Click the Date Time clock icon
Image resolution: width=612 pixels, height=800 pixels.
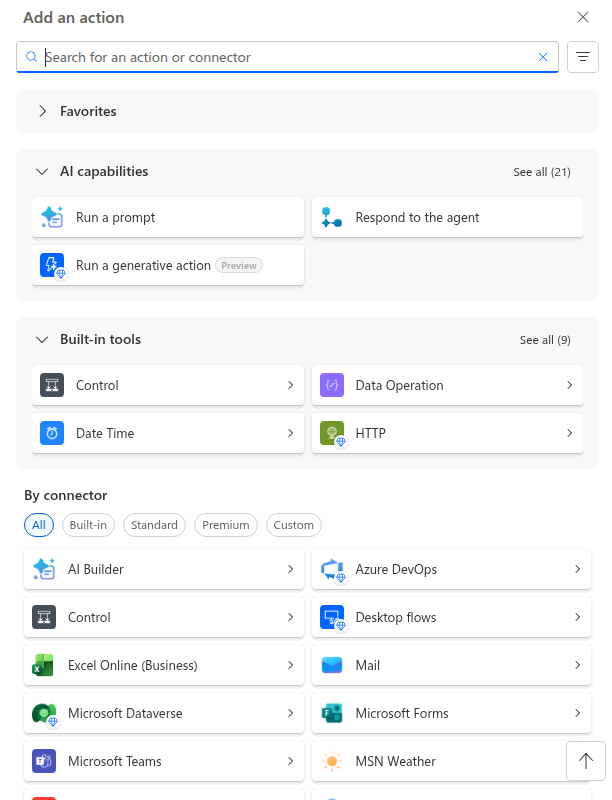(52, 433)
